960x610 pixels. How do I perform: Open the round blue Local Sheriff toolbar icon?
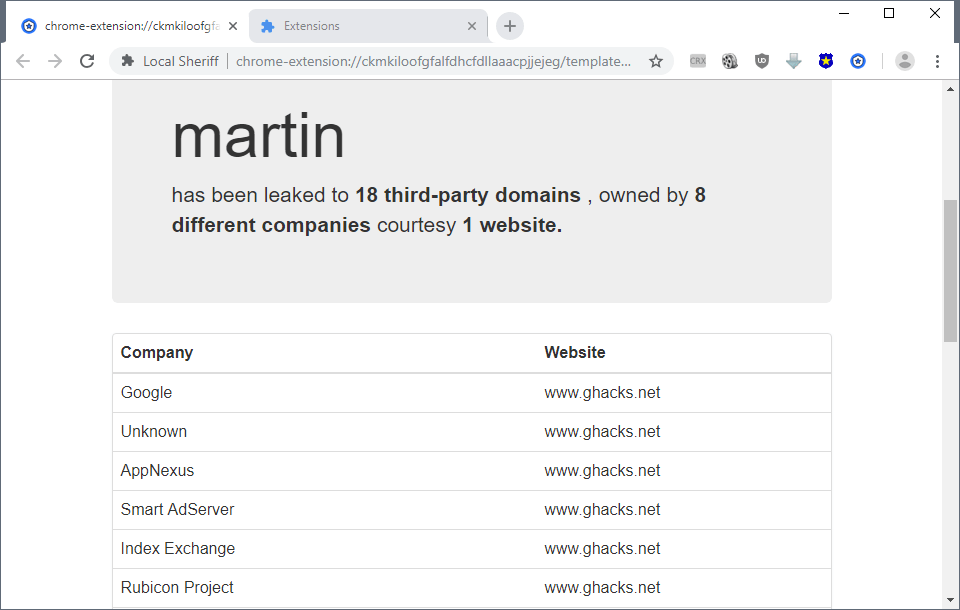click(858, 61)
